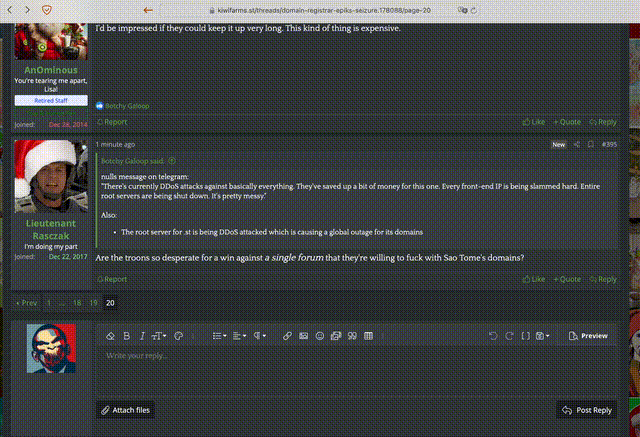
Task: Click the Attach files button
Action: pyautogui.click(x=125, y=410)
